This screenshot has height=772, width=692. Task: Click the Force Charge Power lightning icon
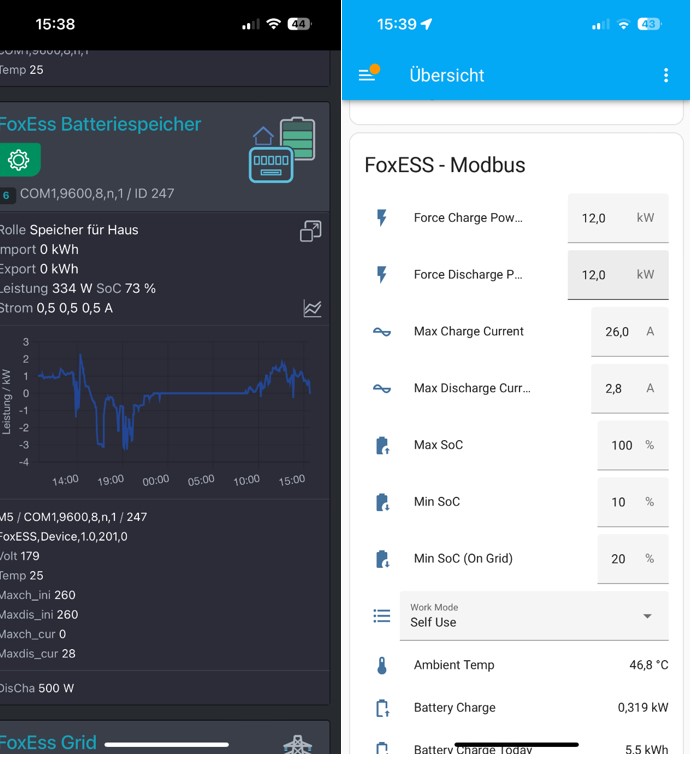click(x=381, y=218)
